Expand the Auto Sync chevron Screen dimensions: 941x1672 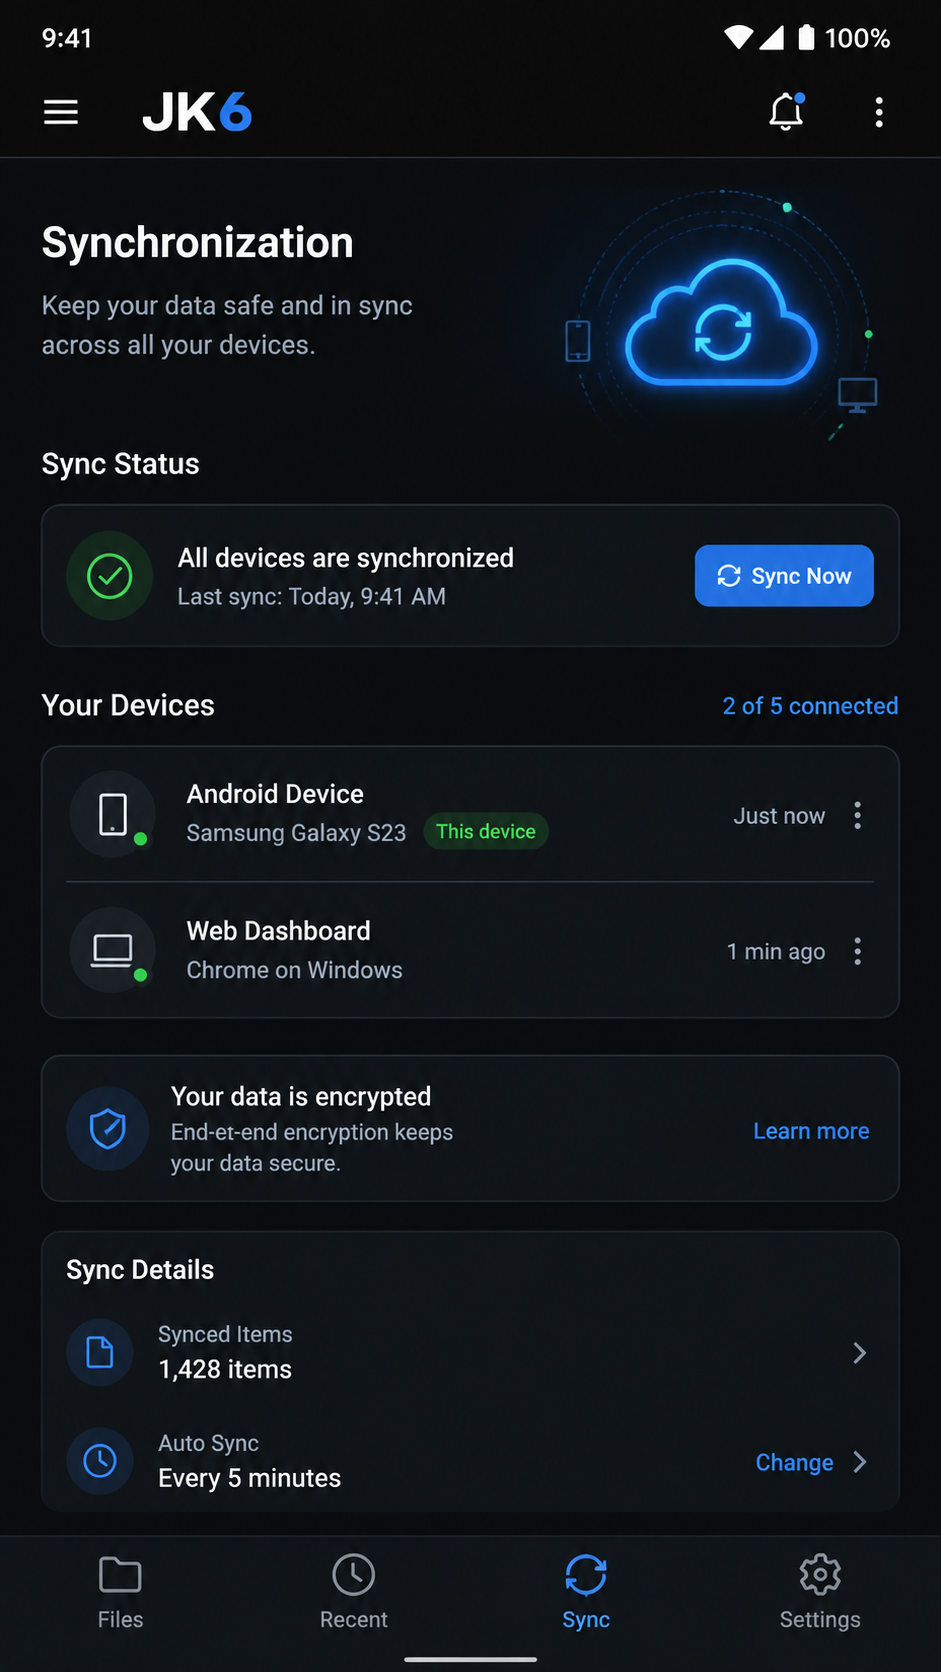click(859, 1462)
